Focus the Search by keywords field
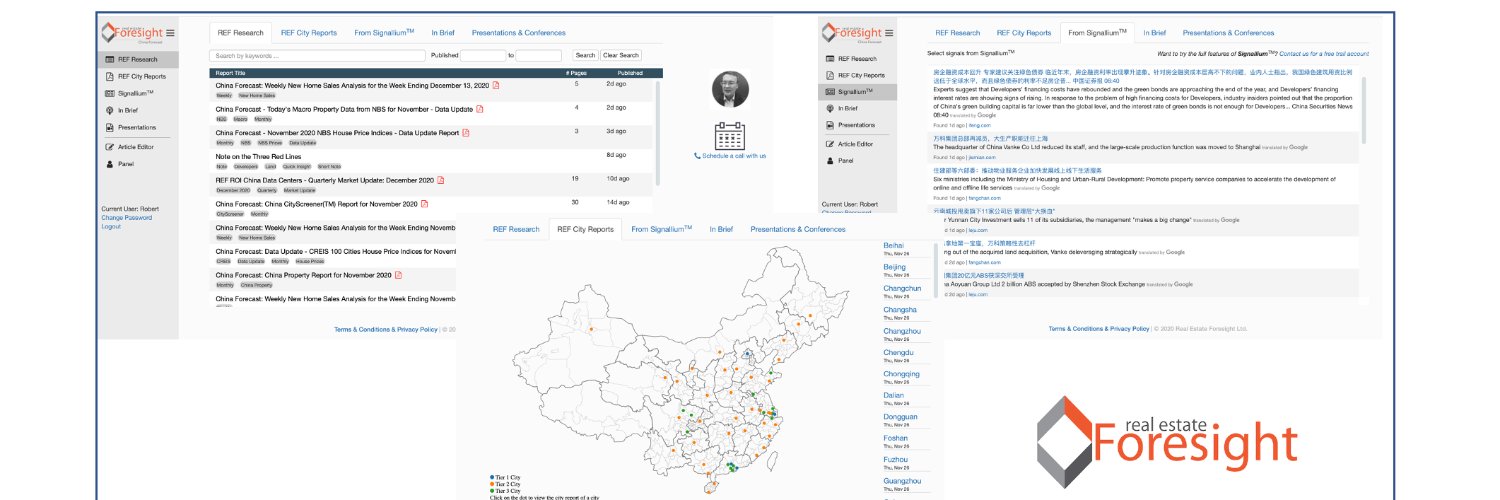This screenshot has width=1500, height=500. (x=318, y=56)
